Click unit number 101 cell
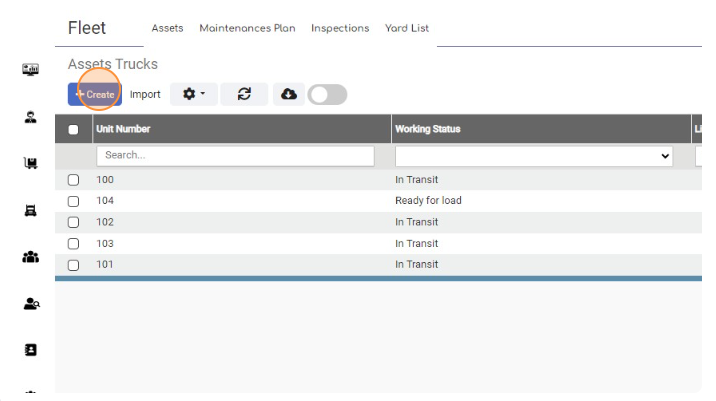 (105, 264)
